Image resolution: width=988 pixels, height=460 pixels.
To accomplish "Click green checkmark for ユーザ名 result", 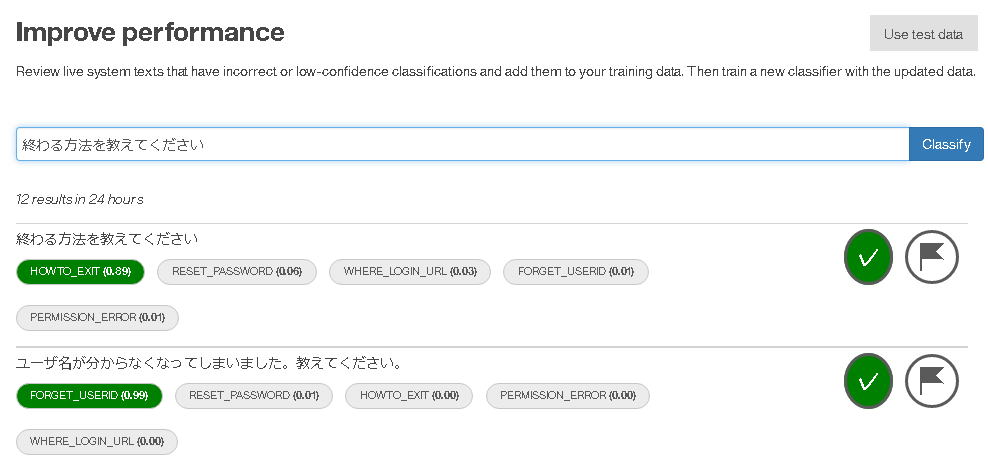I will point(868,381).
